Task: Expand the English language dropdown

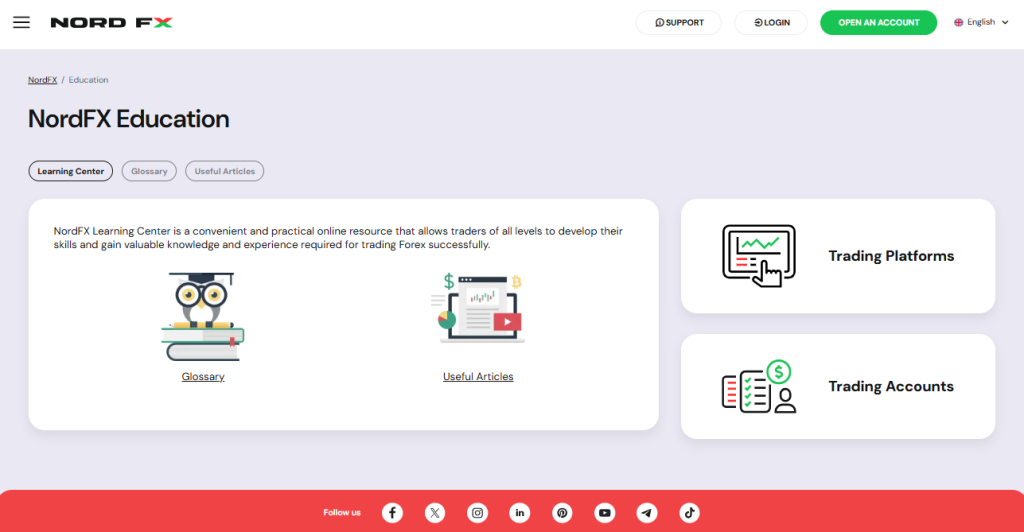Action: tap(981, 22)
